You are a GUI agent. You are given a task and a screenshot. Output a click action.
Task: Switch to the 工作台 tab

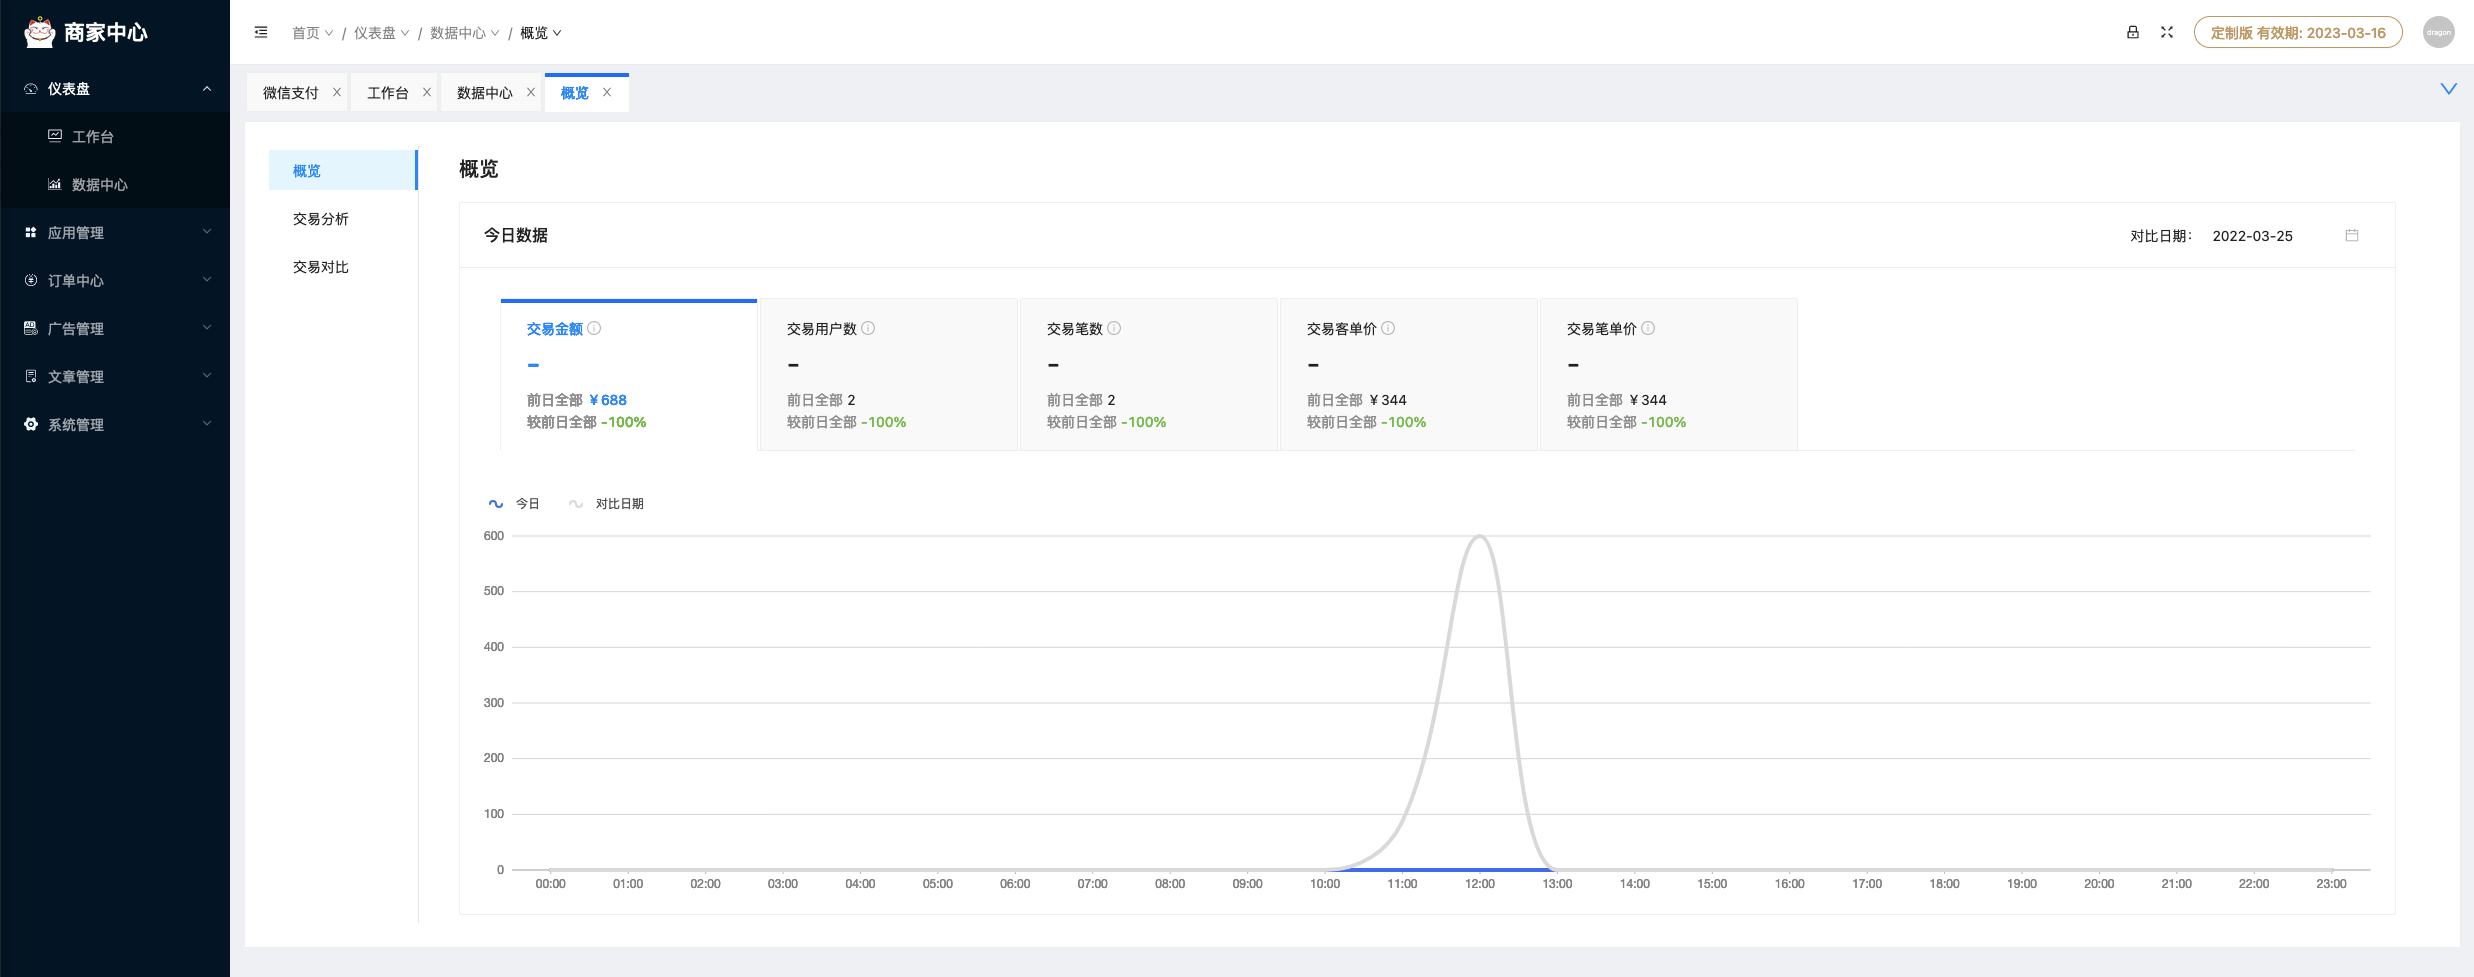(388, 93)
